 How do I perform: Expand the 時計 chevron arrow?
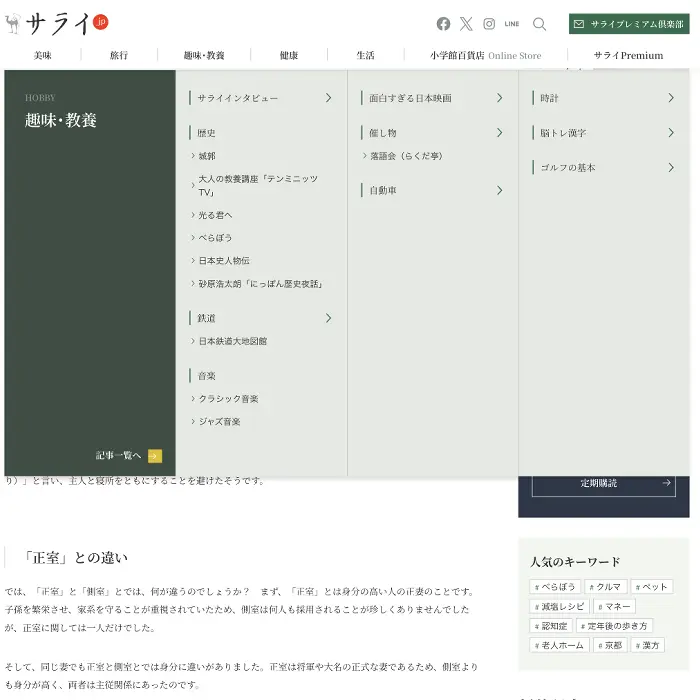[x=671, y=98]
